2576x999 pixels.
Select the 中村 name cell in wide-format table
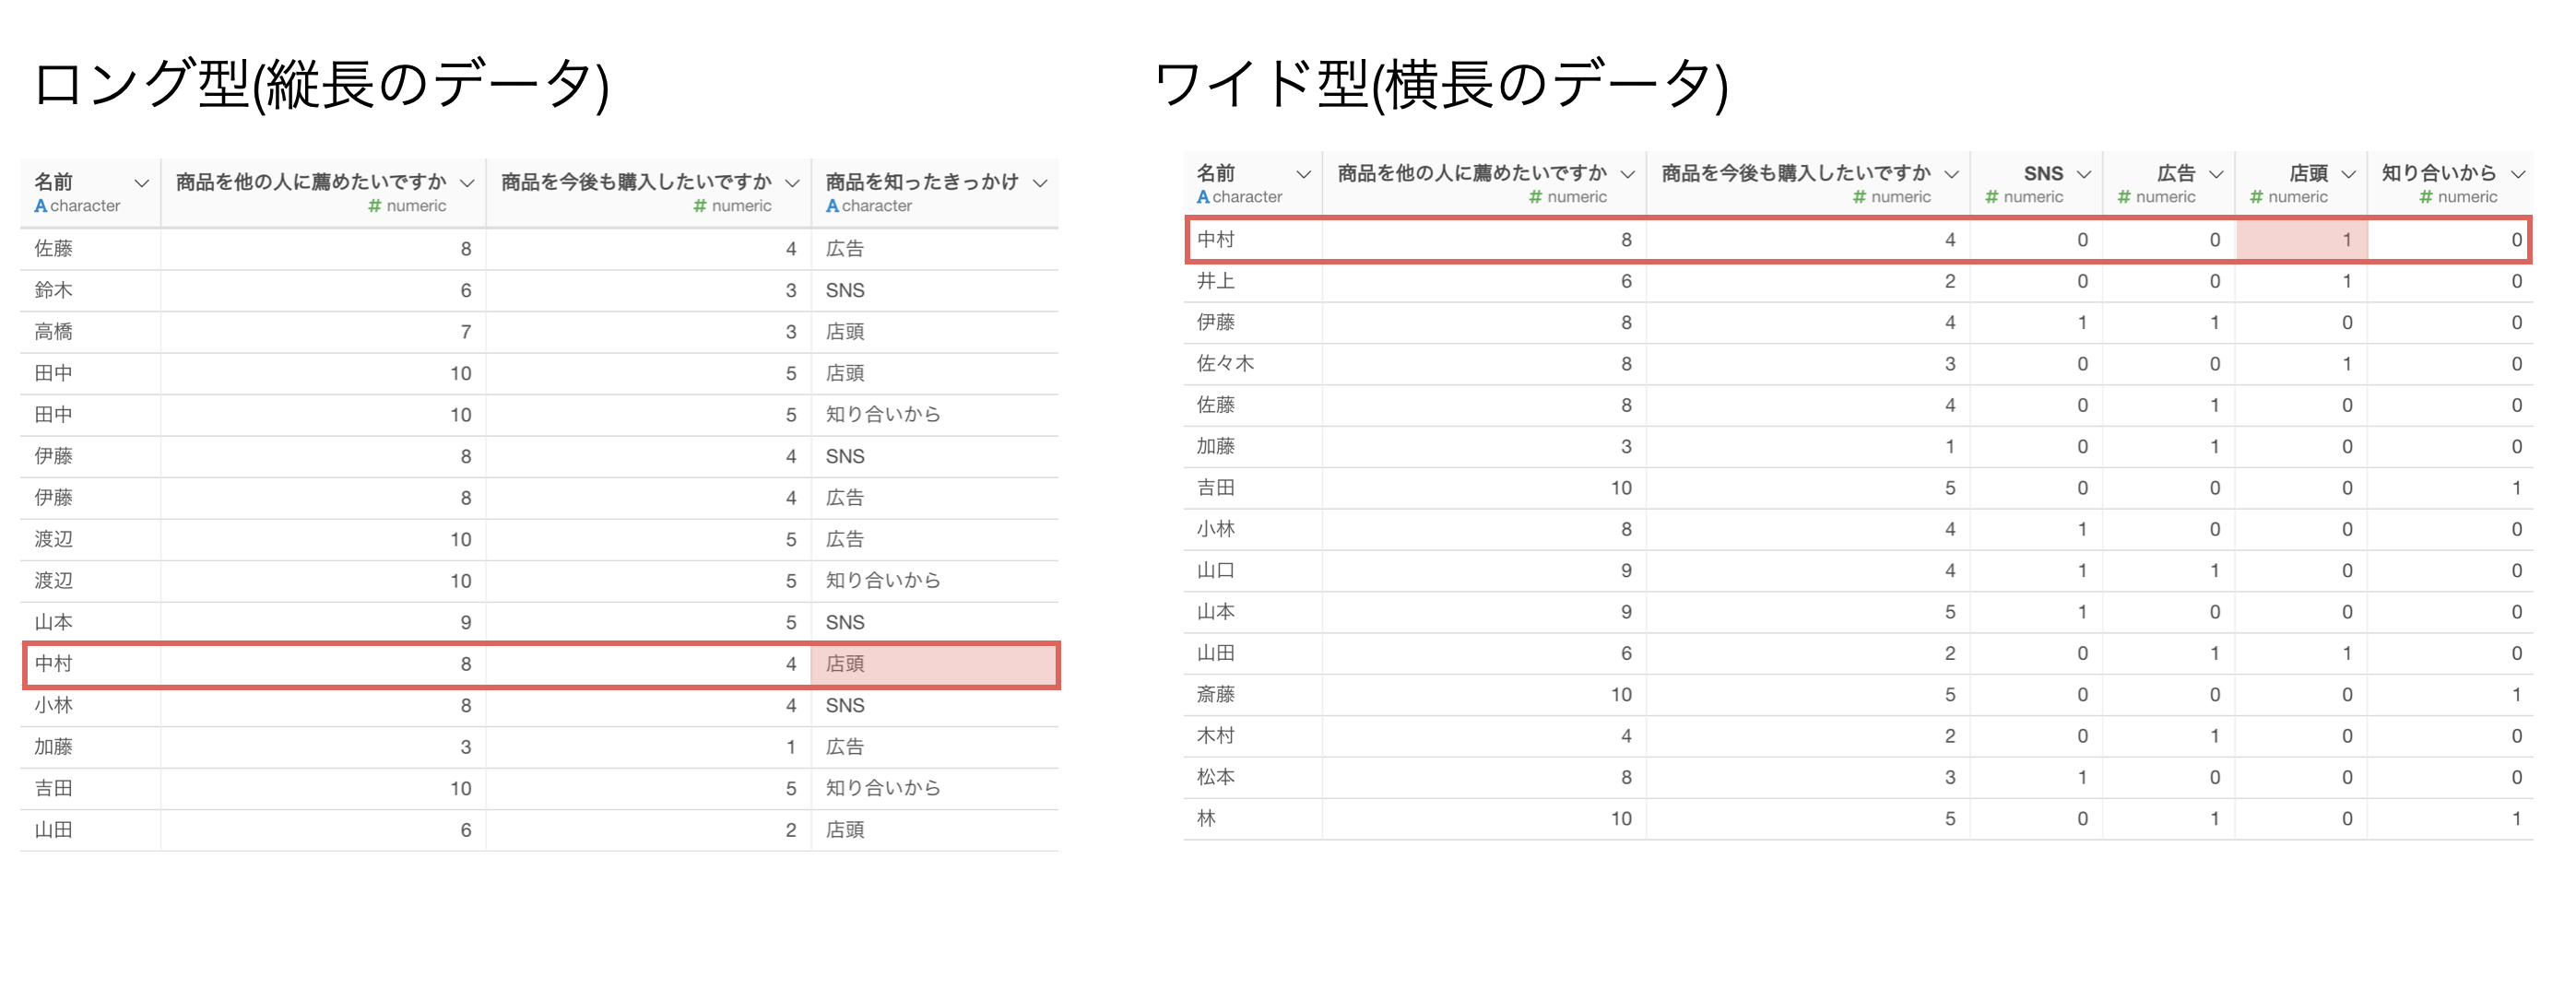[1255, 240]
